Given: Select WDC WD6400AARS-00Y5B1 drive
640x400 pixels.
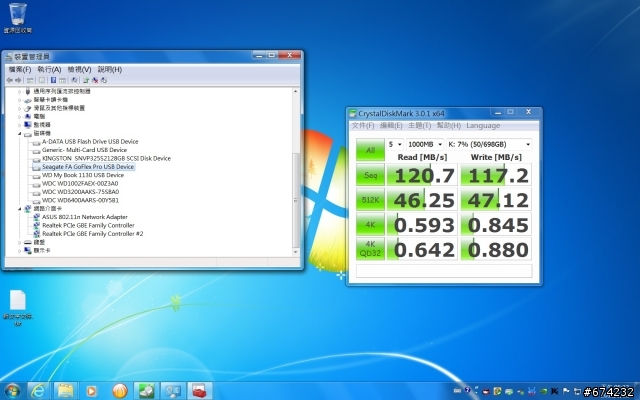Looking at the screenshot, I should [80, 200].
